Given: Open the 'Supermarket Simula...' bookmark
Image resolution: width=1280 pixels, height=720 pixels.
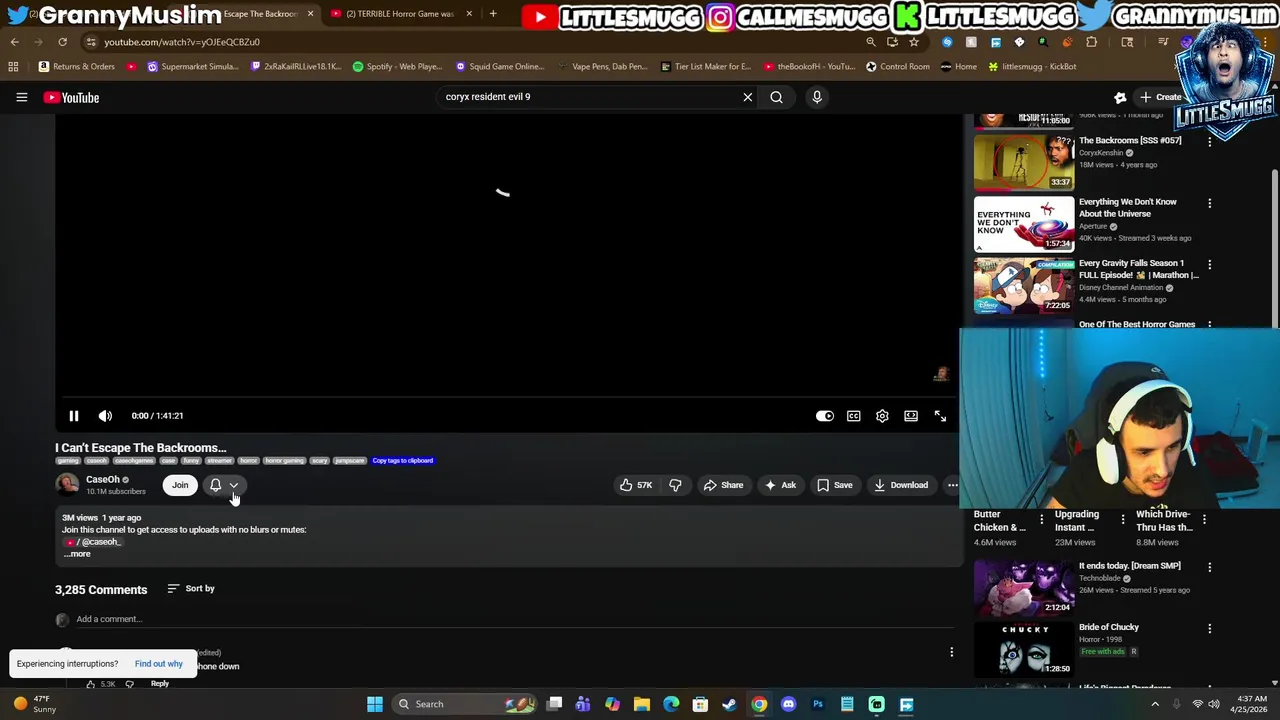Looking at the screenshot, I should pos(192,67).
